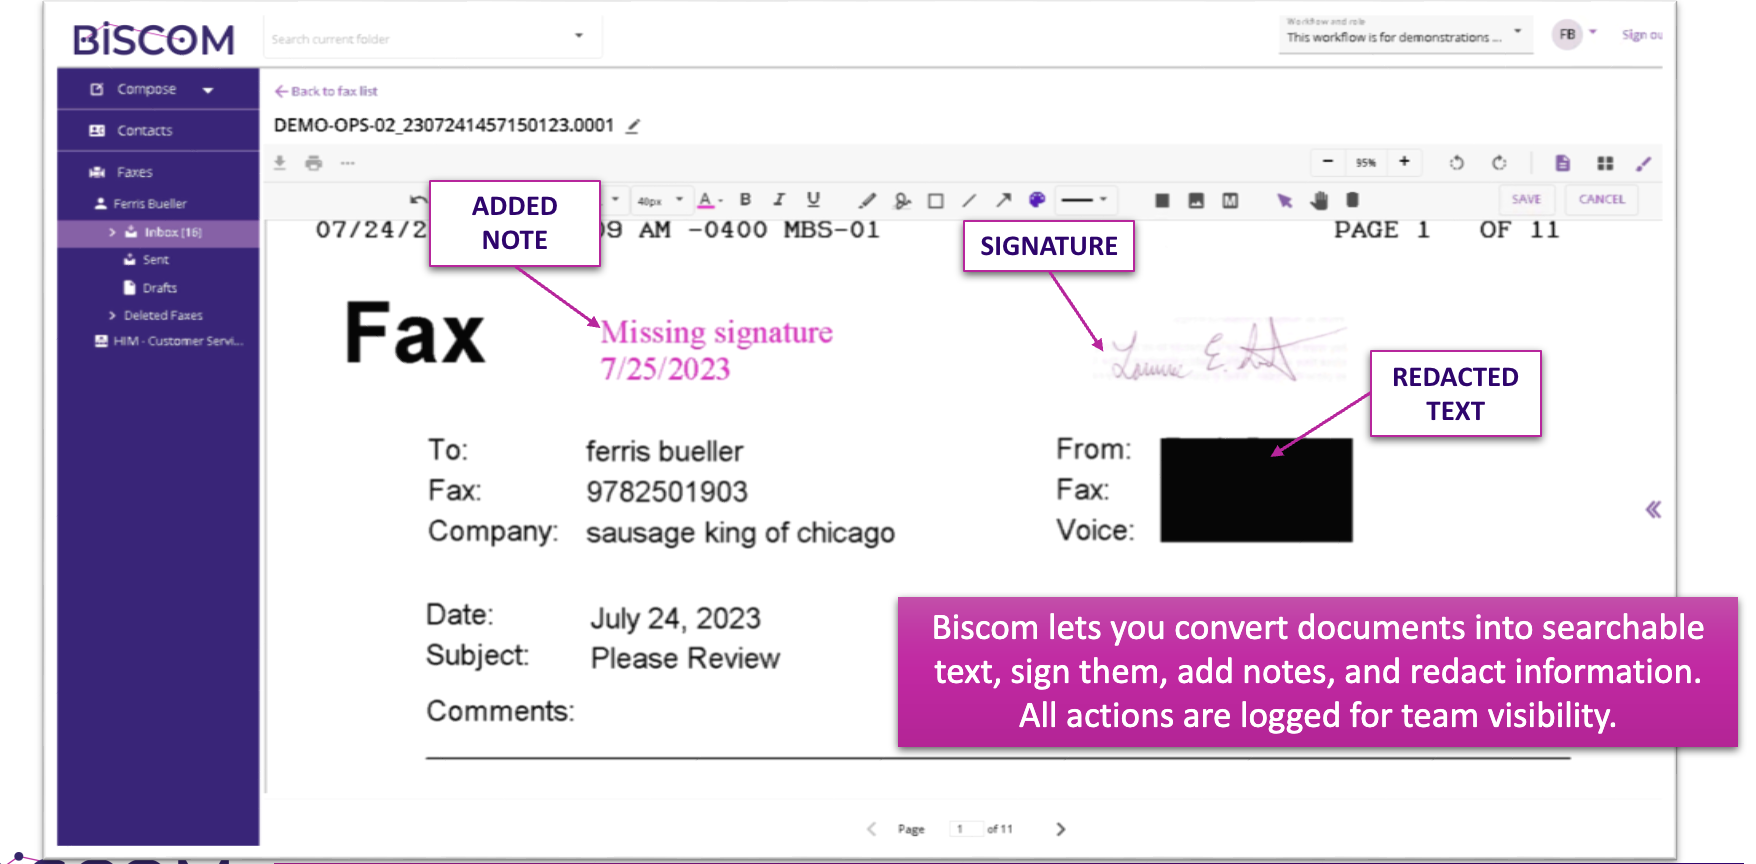The width and height of the screenshot is (1756, 864).
Task: Open the Compose menu item
Action: (146, 89)
